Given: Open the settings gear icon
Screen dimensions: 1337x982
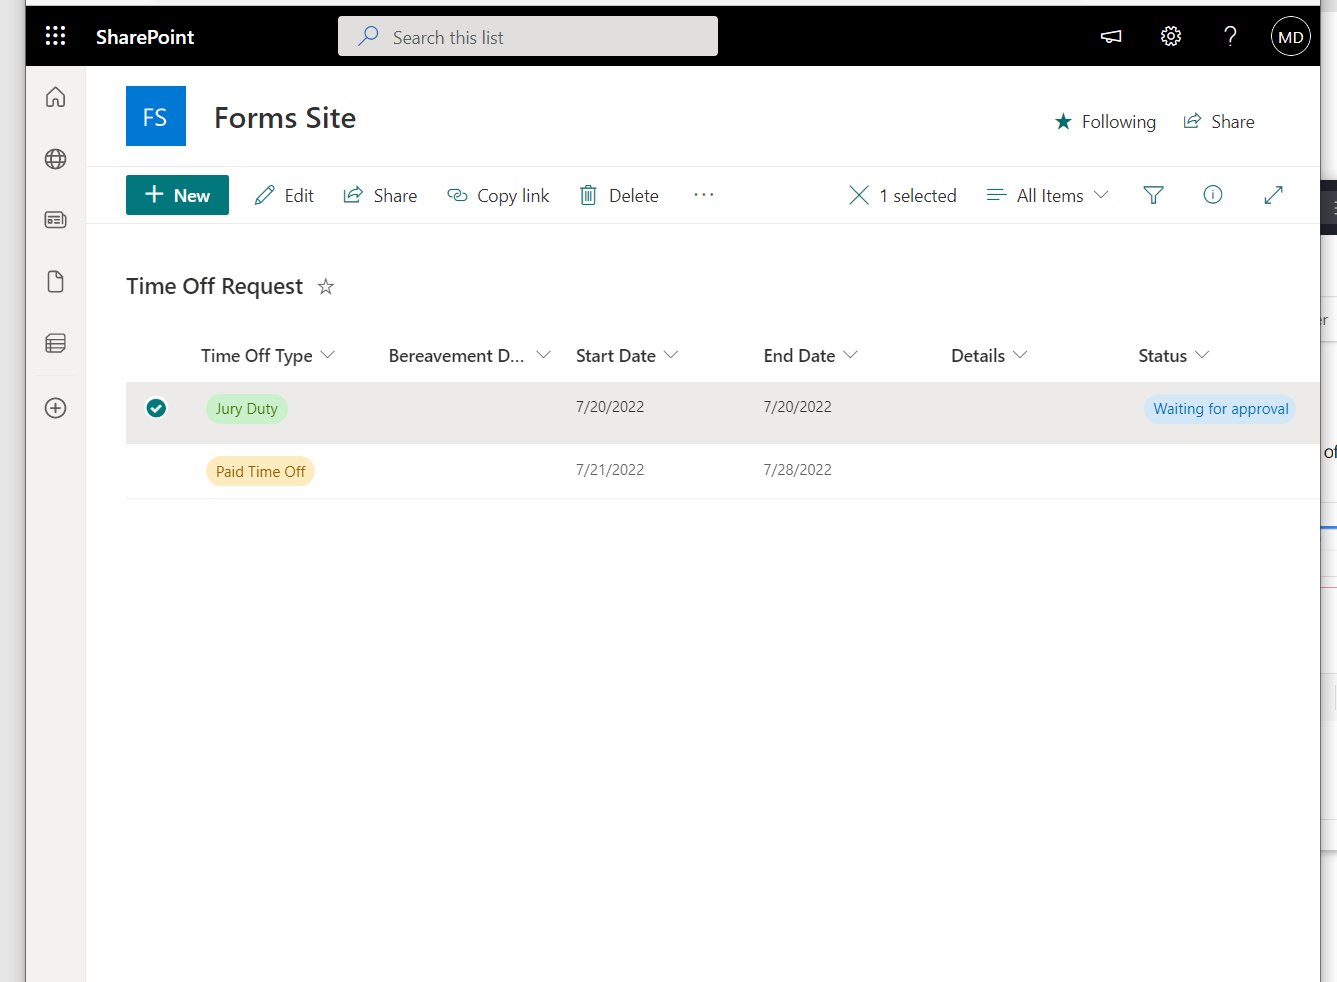Looking at the screenshot, I should [x=1171, y=36].
